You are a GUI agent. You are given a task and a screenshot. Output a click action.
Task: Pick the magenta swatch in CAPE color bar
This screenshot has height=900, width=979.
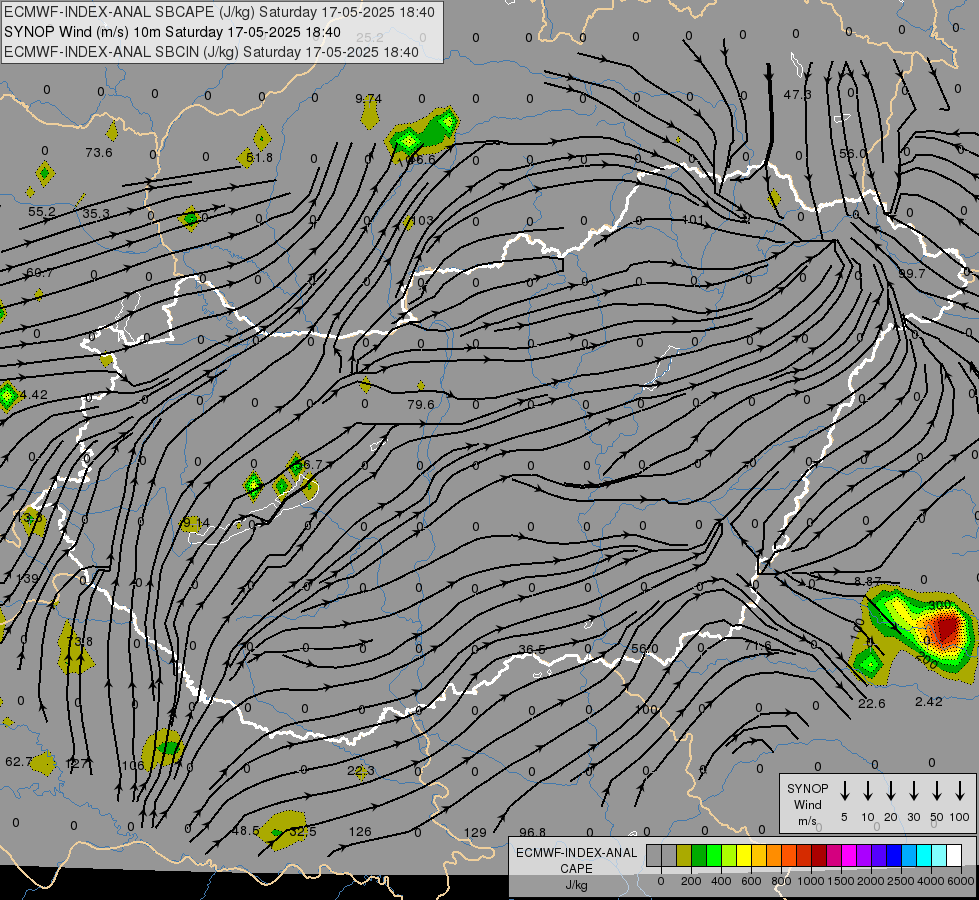(849, 856)
